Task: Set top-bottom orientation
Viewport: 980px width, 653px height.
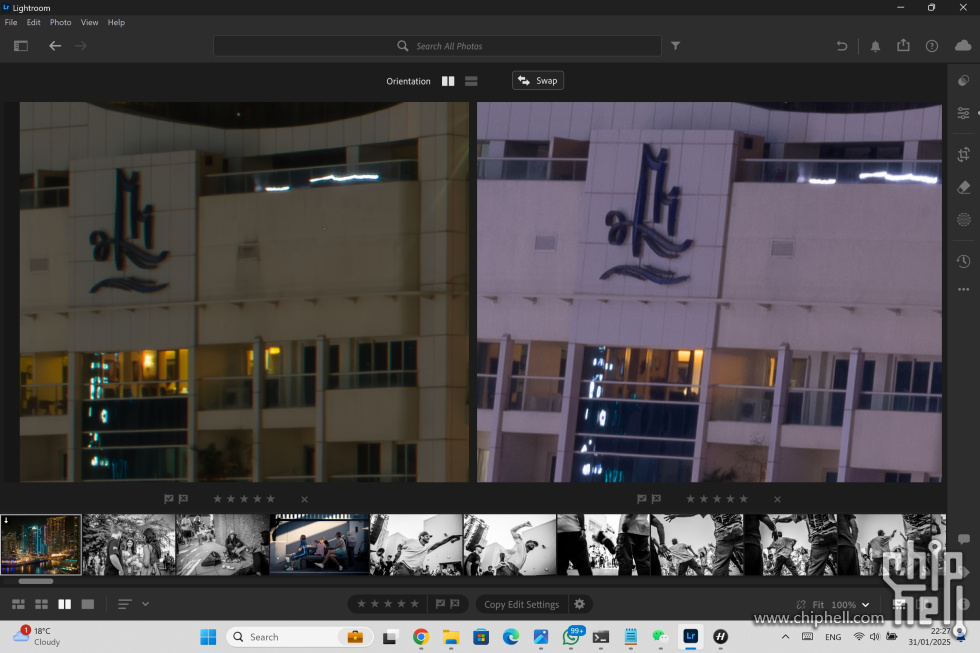Action: pos(471,81)
